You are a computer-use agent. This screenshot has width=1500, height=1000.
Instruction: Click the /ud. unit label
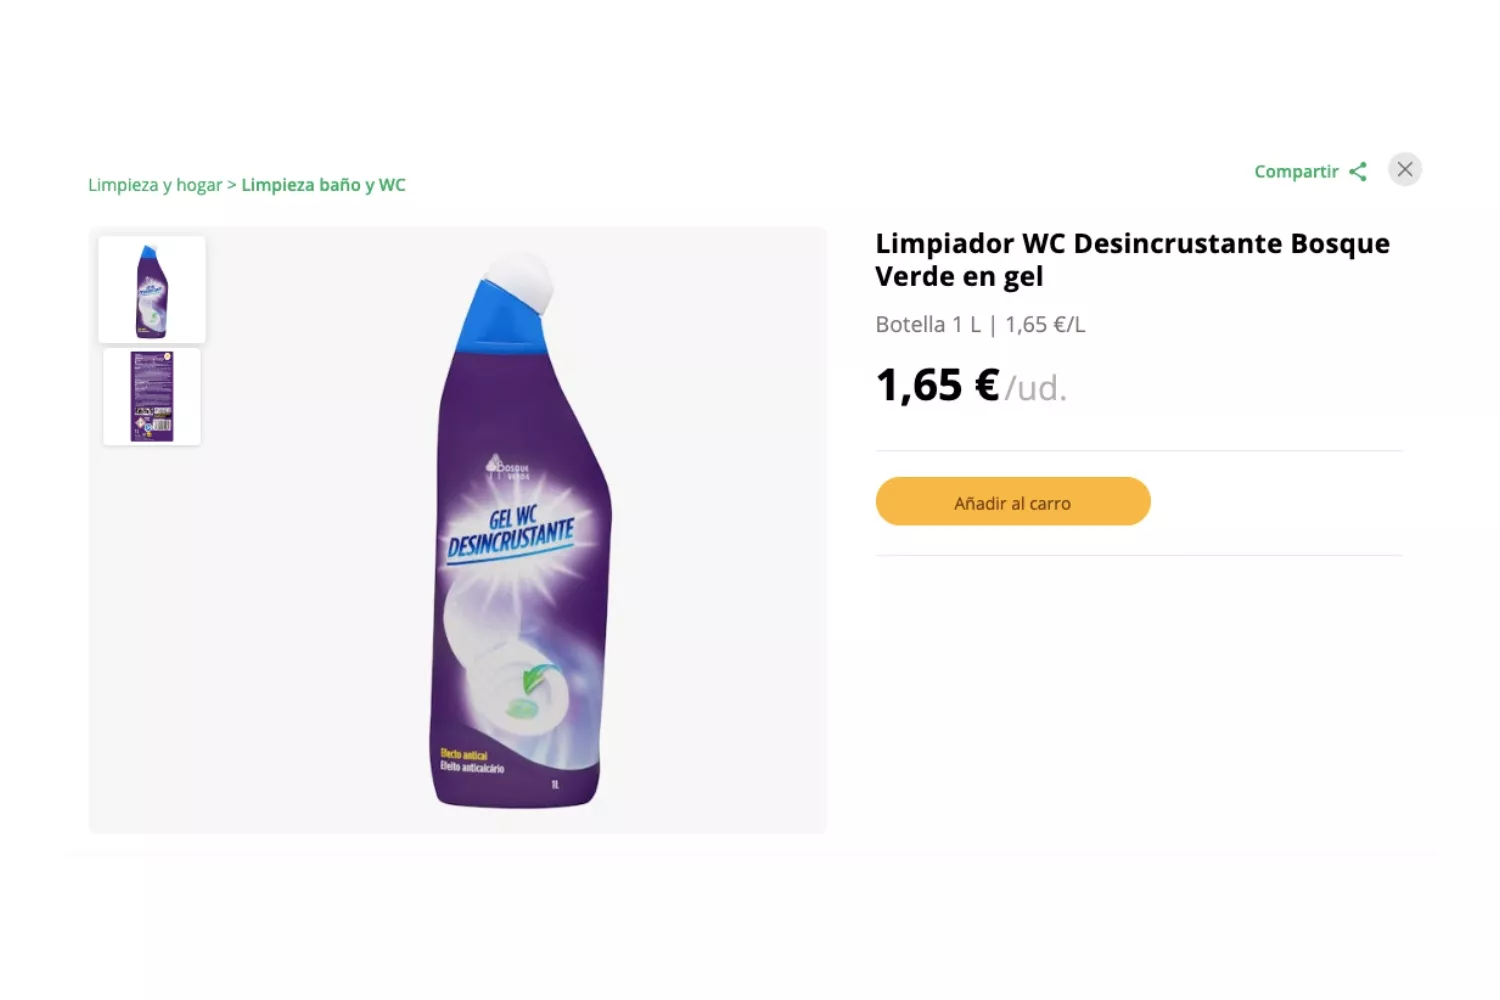click(1036, 388)
